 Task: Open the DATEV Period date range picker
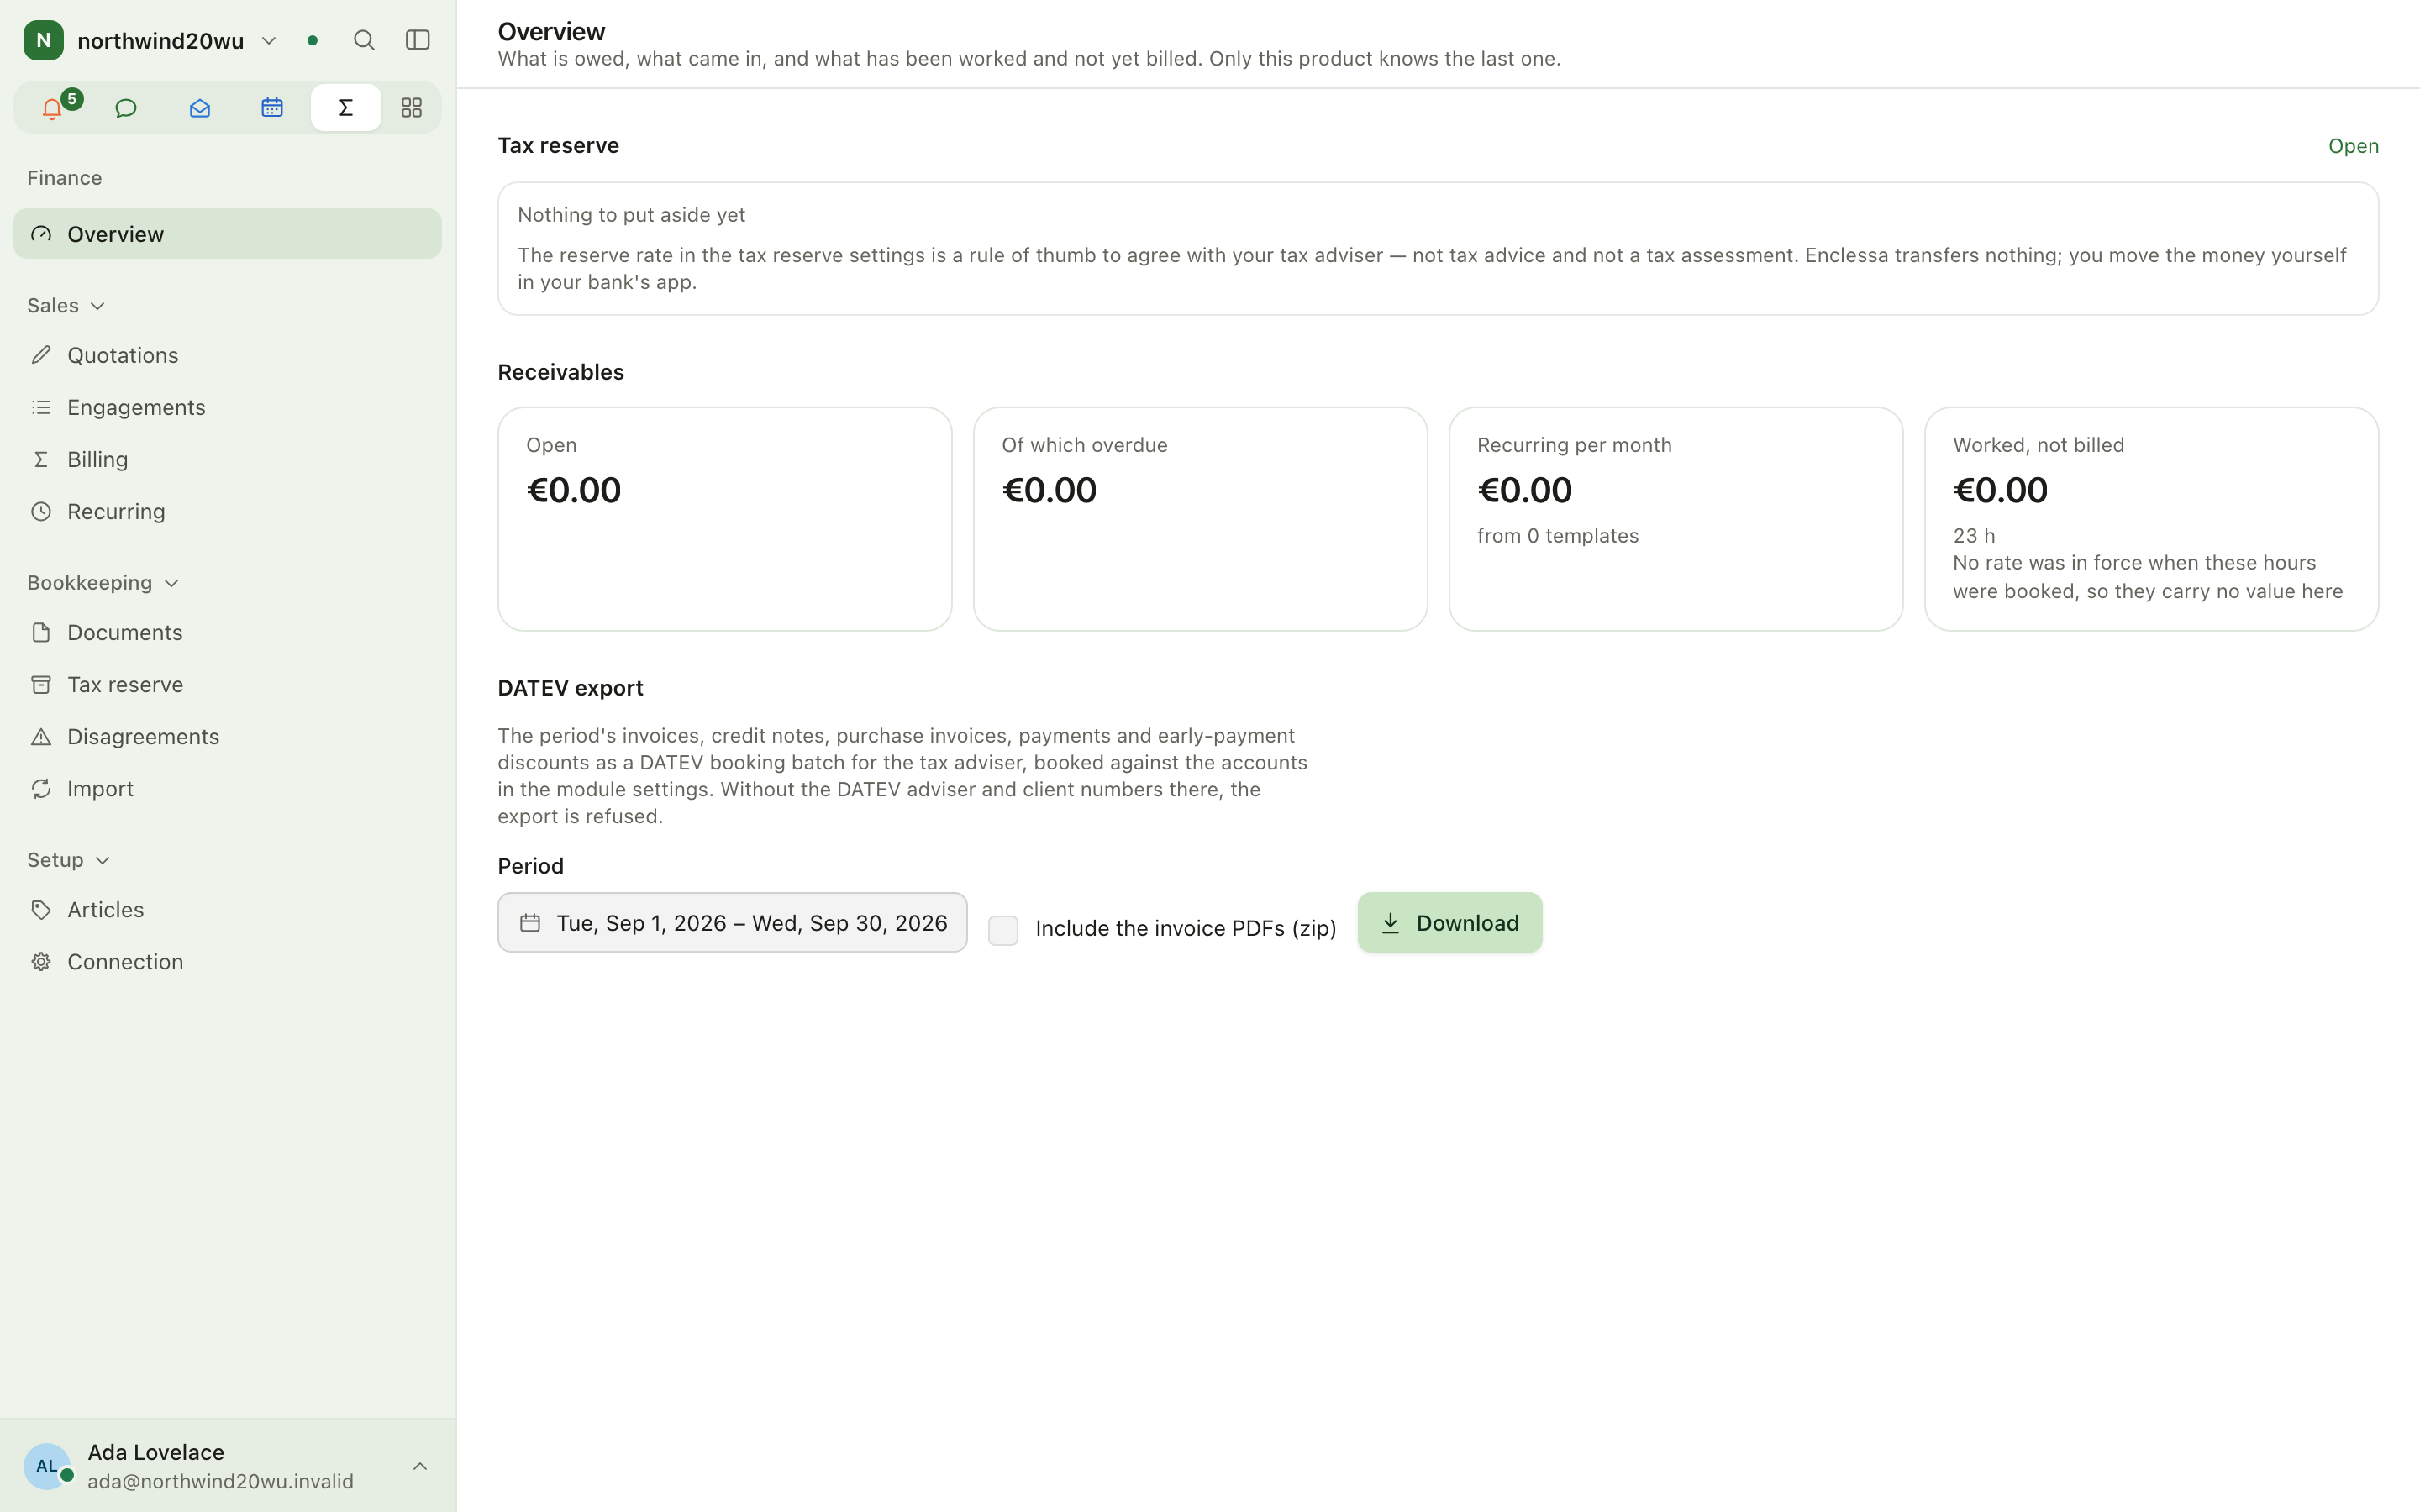coord(732,922)
